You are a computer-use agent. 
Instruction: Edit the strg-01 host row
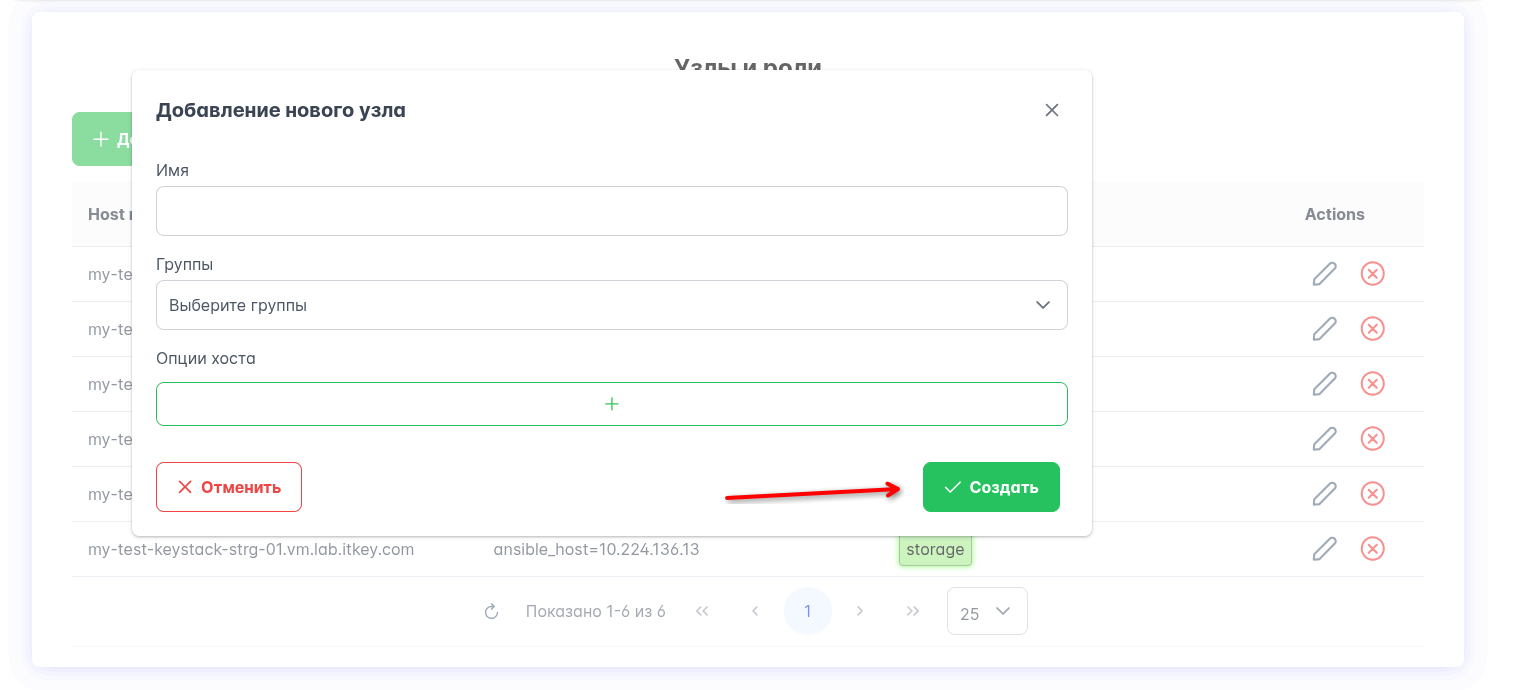click(1324, 549)
